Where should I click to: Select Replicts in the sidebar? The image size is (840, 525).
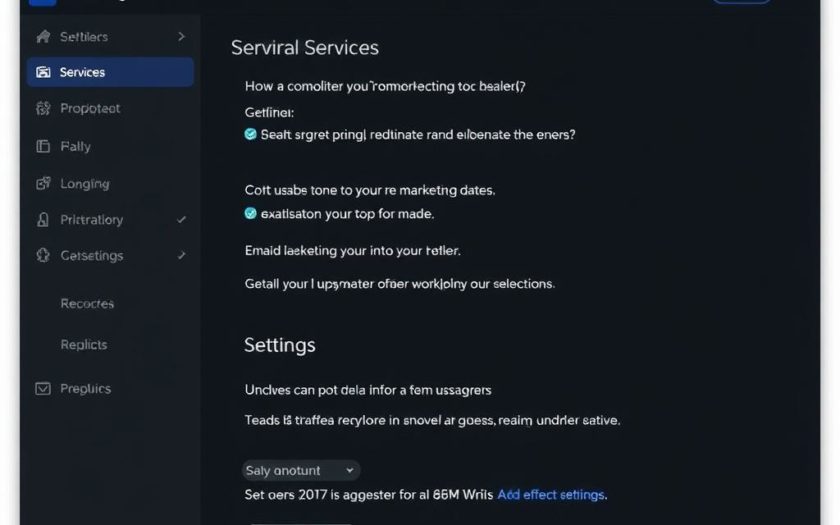[x=84, y=345]
